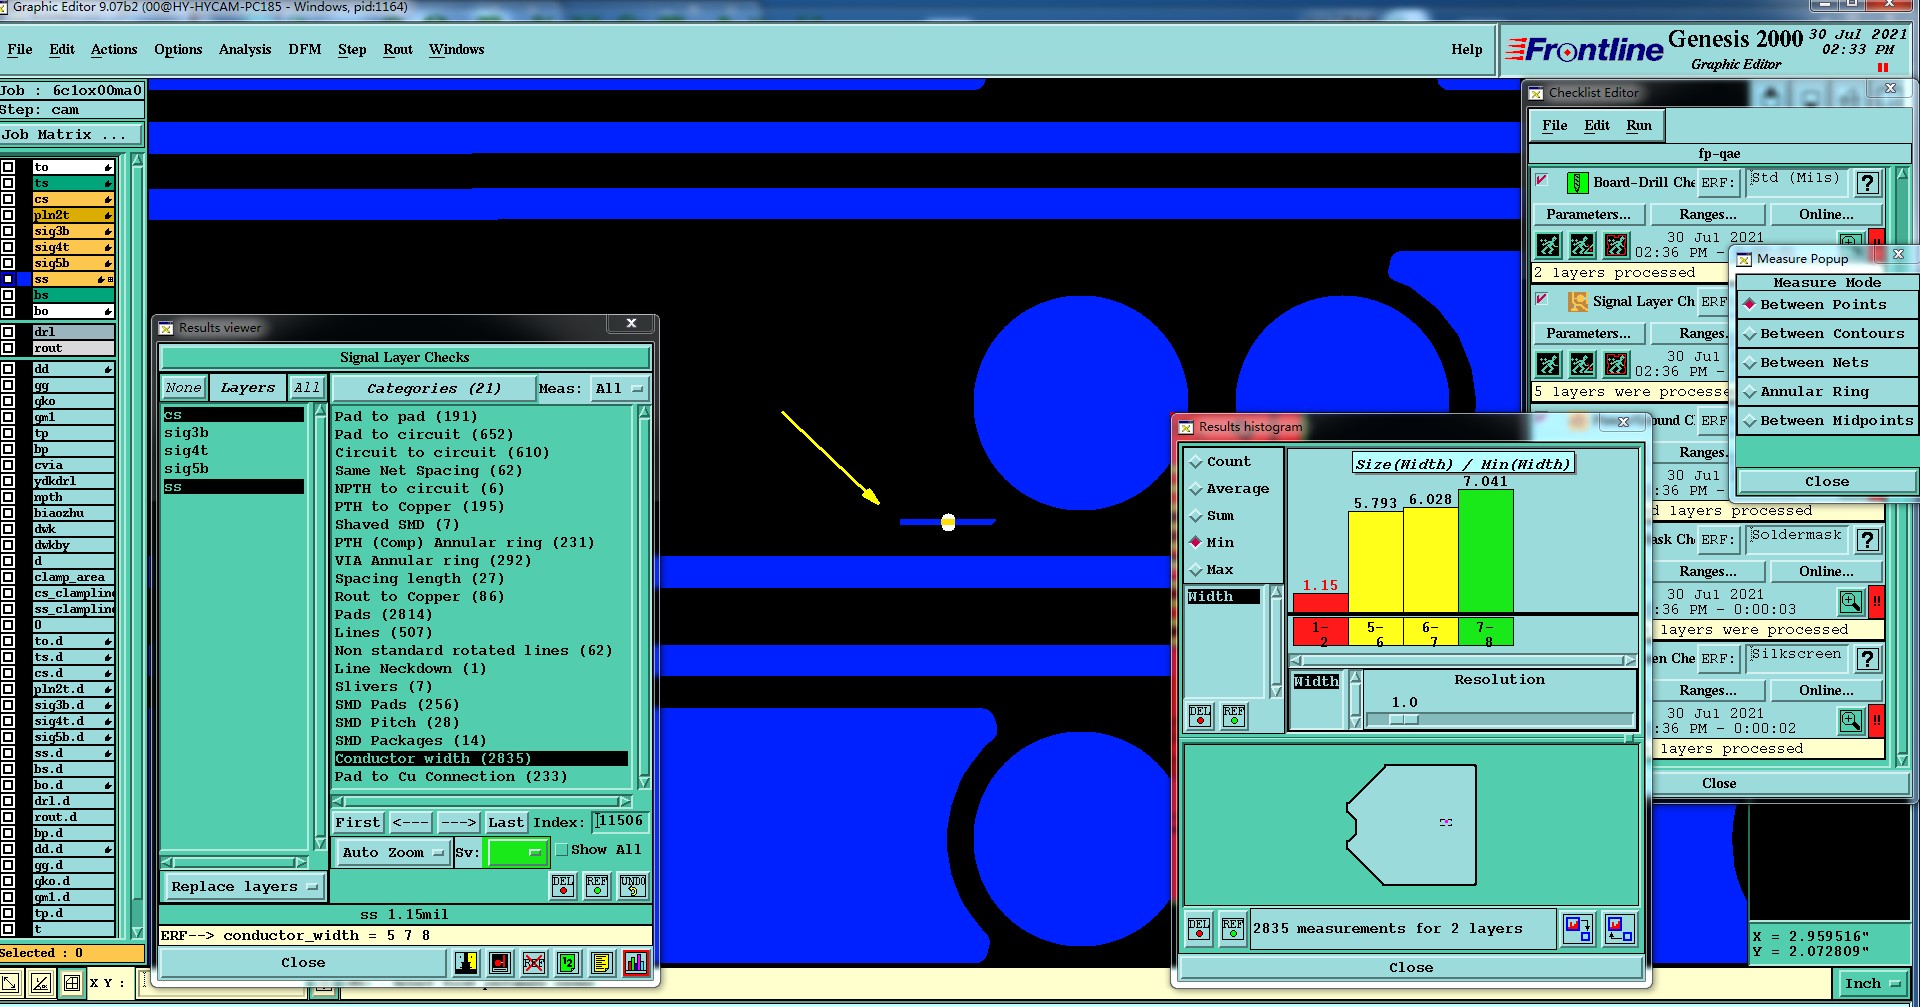Click second runner icon for Signal Layer check
This screenshot has height=1007, width=1920.
tap(1582, 363)
